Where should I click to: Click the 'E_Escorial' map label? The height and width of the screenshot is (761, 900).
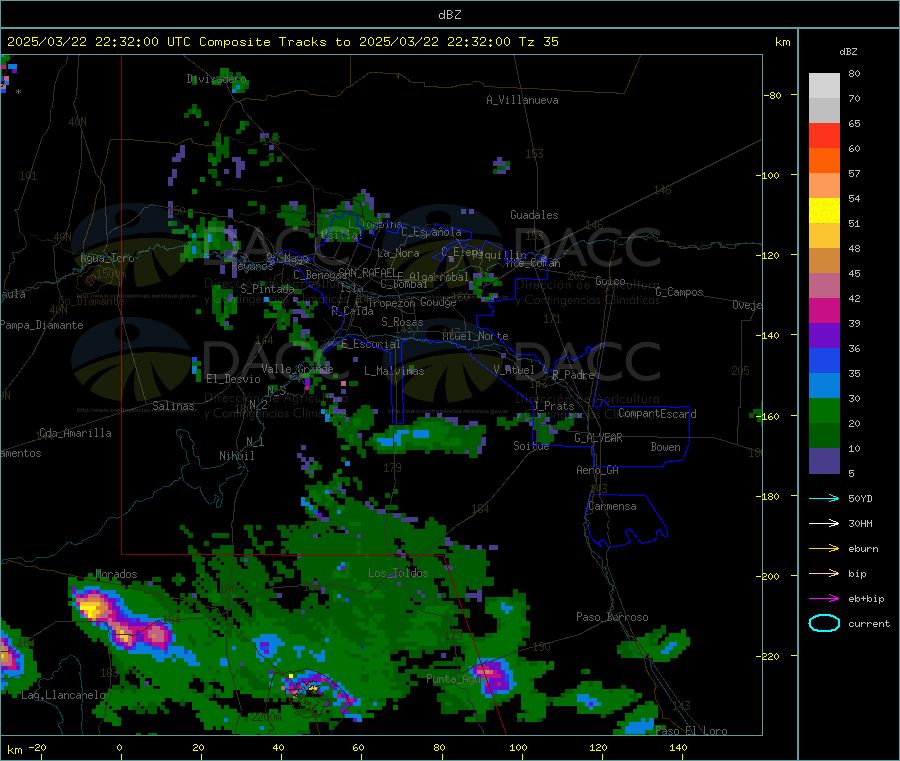pos(371,344)
